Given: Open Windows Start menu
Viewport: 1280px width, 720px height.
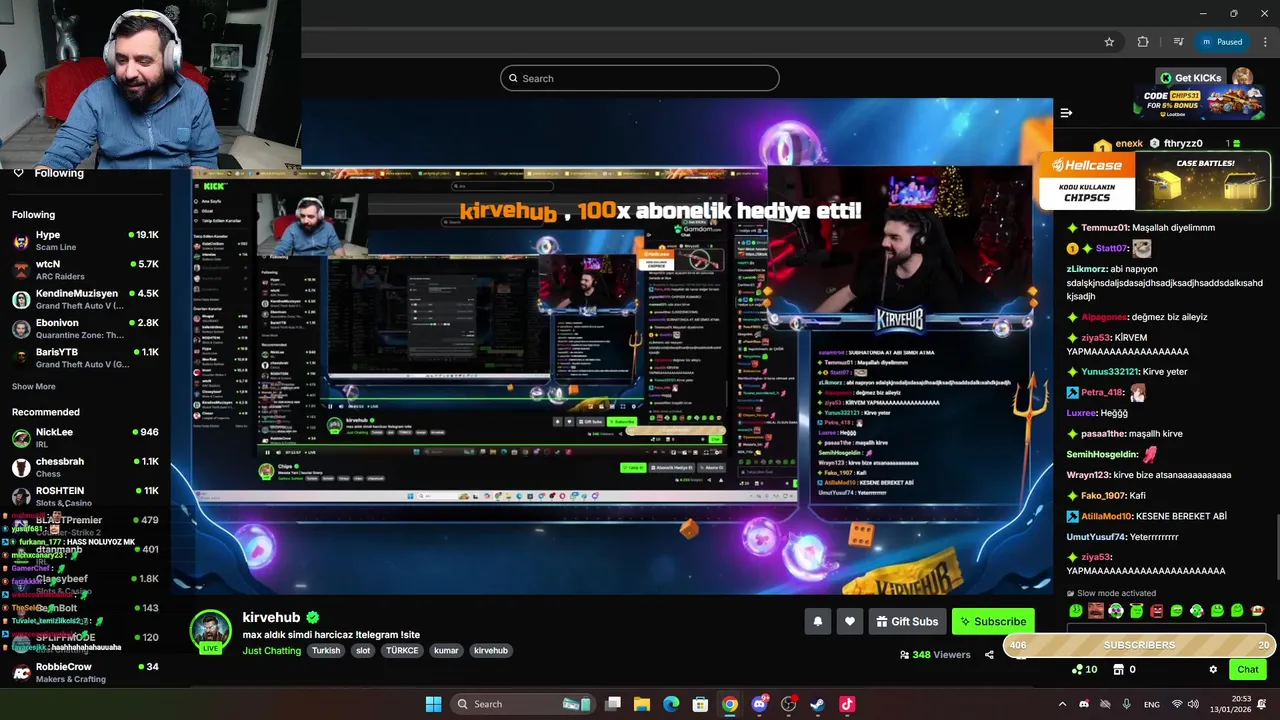Looking at the screenshot, I should click(x=433, y=704).
